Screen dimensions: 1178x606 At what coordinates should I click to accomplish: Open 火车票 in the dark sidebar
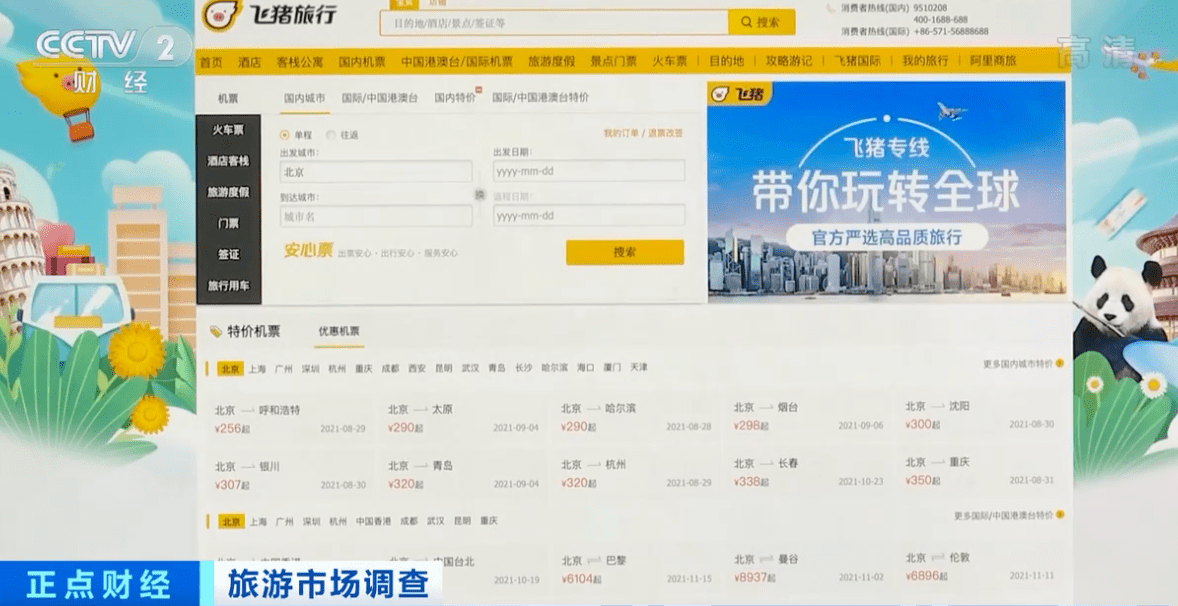click(228, 130)
